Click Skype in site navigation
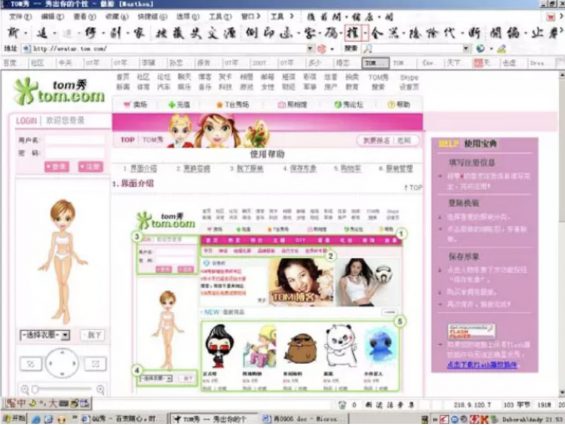Image resolution: width=565 pixels, height=425 pixels. click(409, 77)
